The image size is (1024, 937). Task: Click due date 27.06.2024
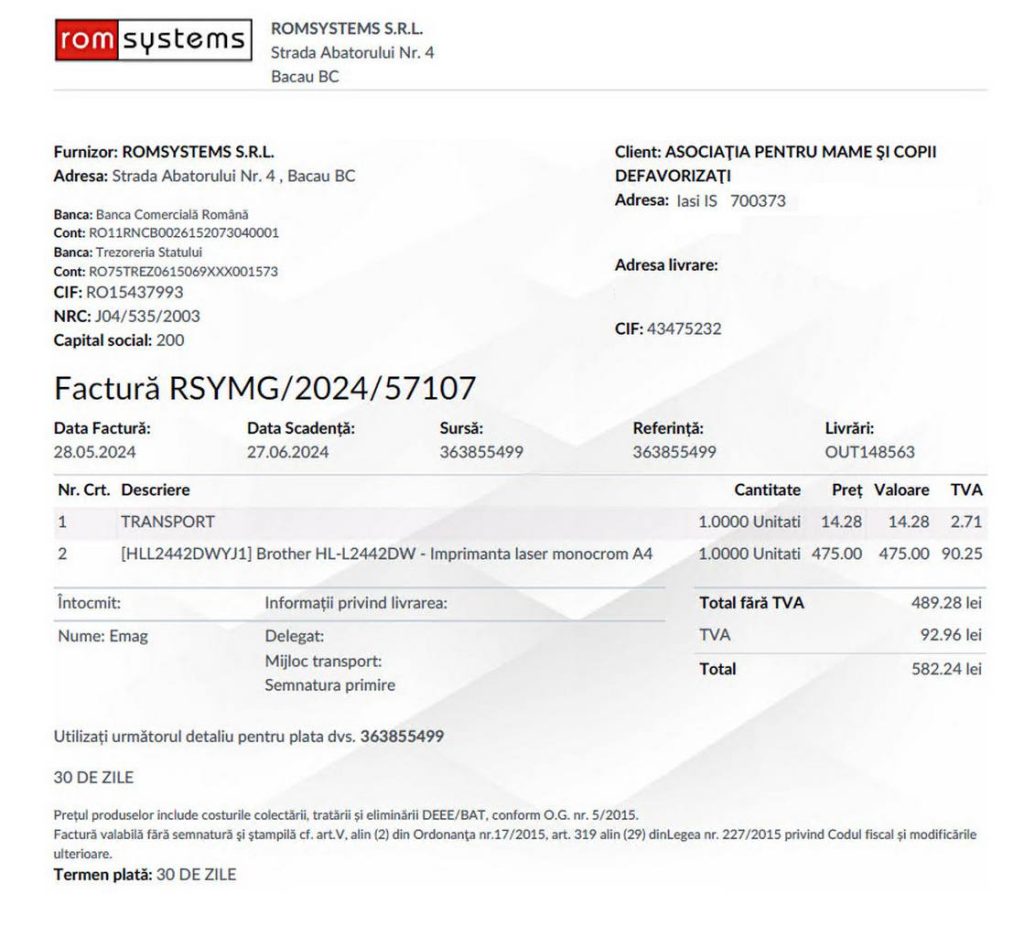(288, 452)
